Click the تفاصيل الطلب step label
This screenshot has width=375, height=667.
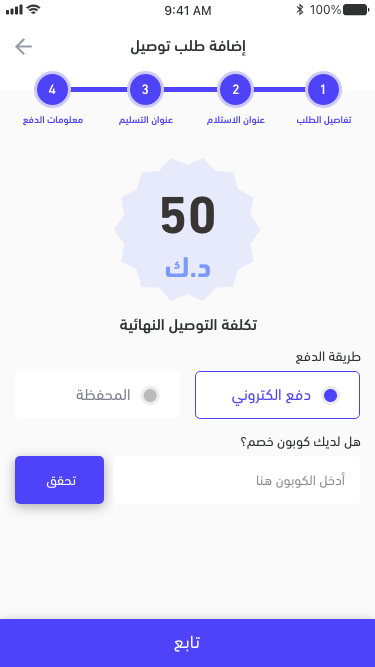click(x=324, y=120)
